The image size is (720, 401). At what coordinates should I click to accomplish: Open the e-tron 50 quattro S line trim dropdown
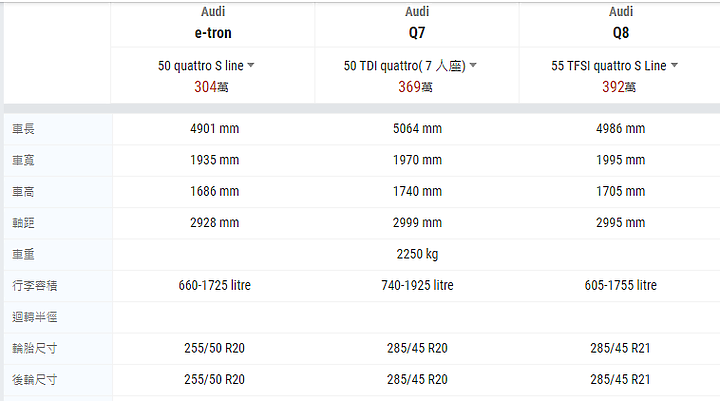coord(206,66)
